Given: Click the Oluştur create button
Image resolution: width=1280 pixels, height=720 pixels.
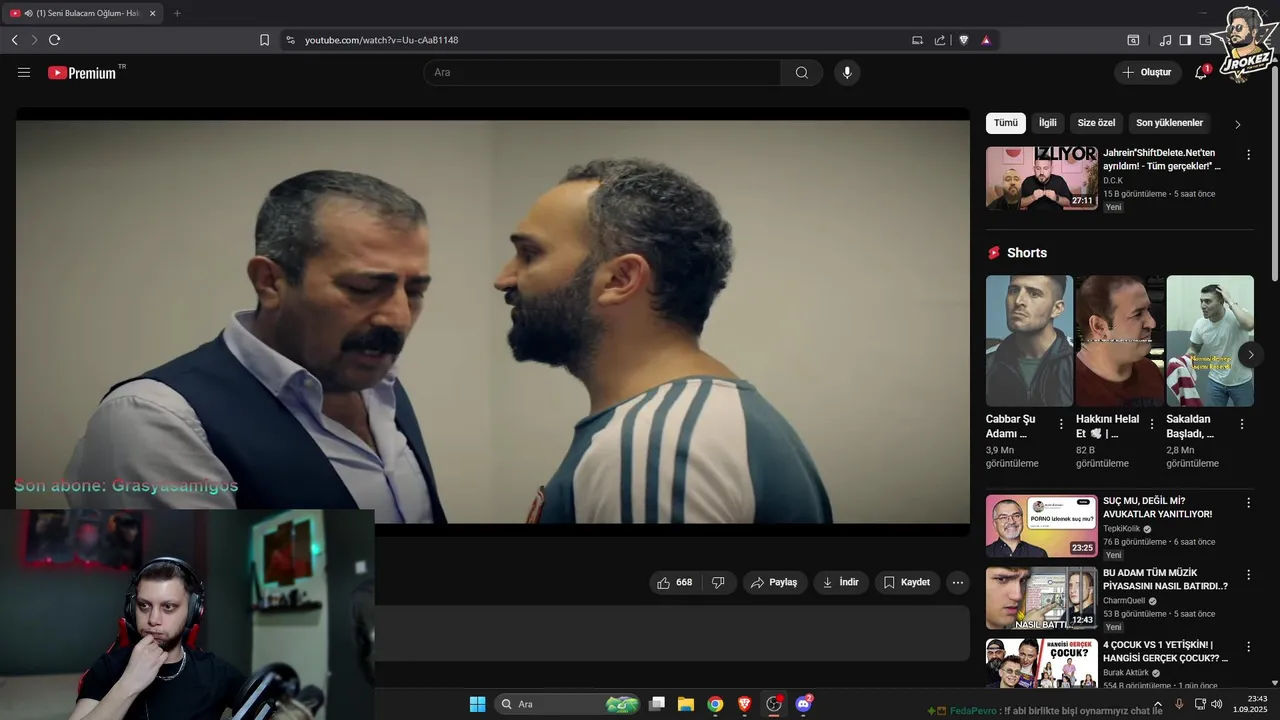Looking at the screenshot, I should pos(1147,72).
